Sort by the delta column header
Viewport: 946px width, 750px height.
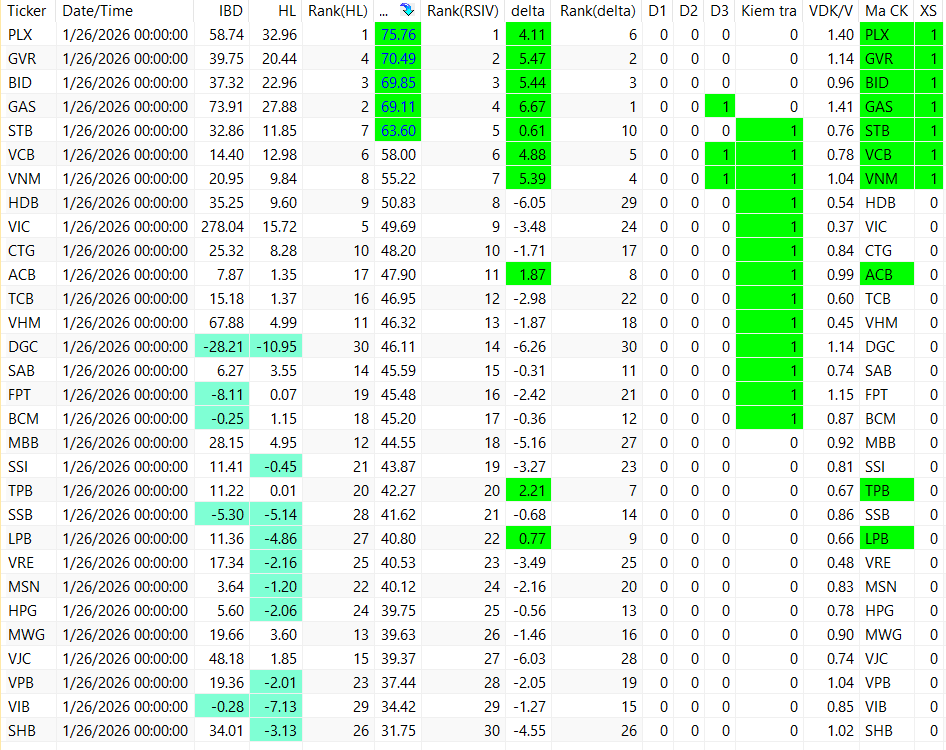[528, 11]
